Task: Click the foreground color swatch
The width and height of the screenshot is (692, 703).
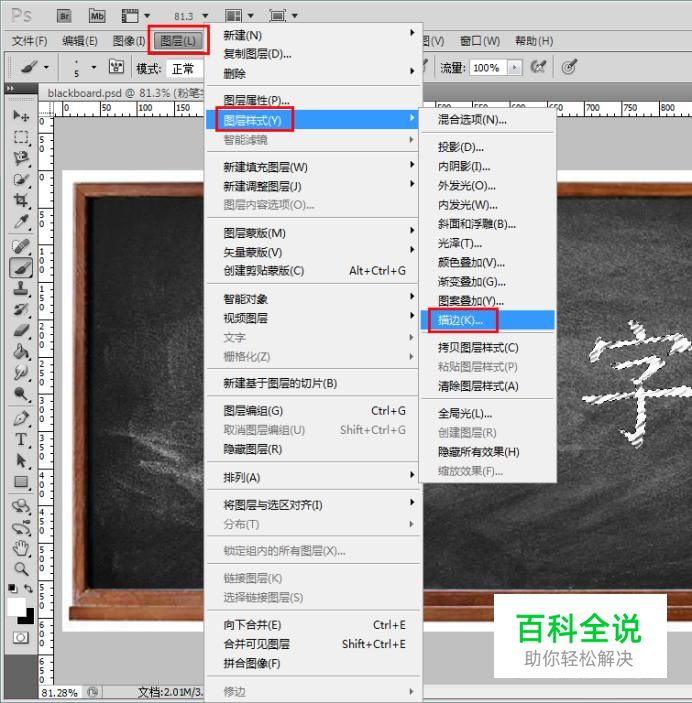Action: pos(16,607)
